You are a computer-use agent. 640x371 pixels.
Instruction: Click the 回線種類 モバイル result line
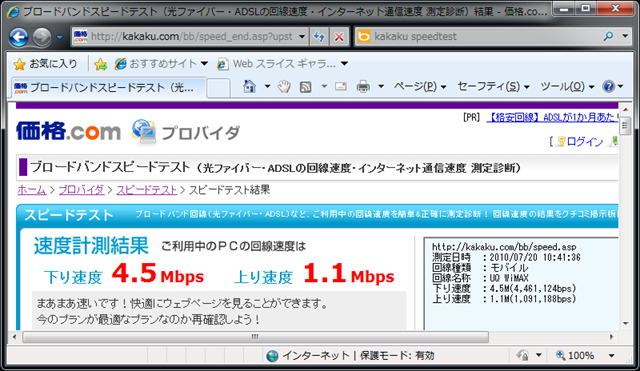pos(480,268)
